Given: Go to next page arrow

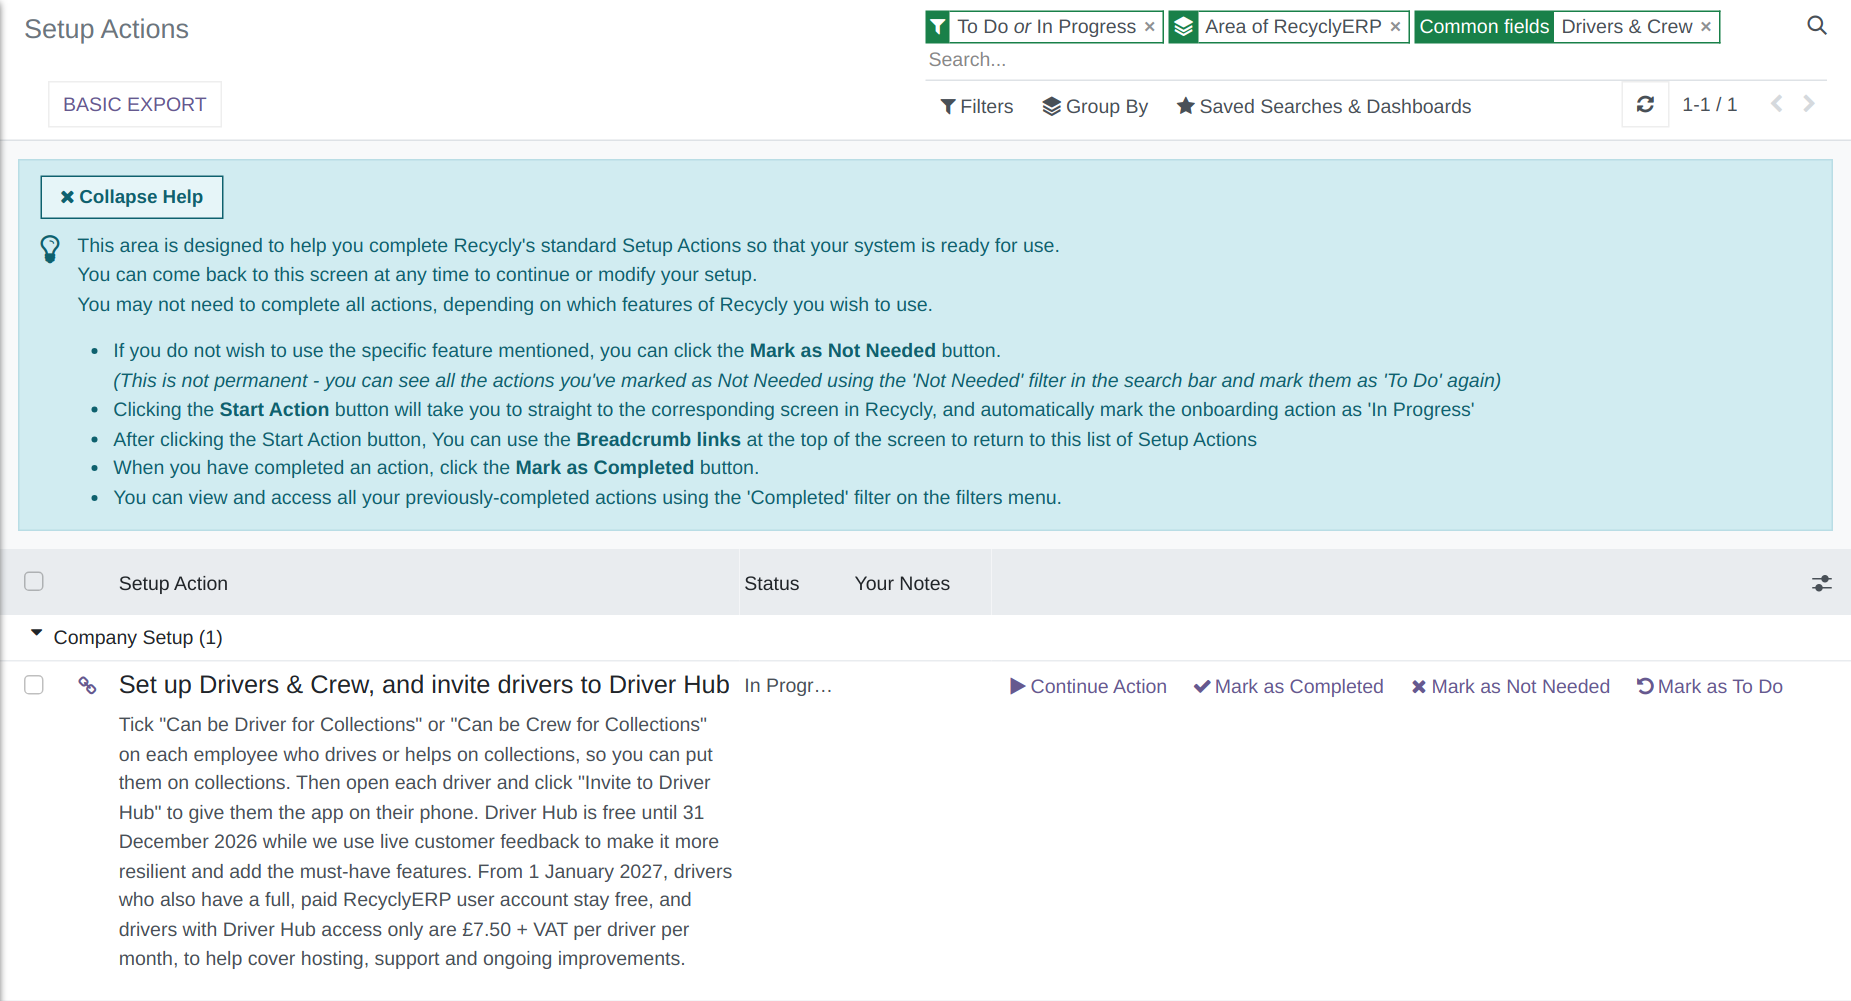Looking at the screenshot, I should coord(1809,104).
